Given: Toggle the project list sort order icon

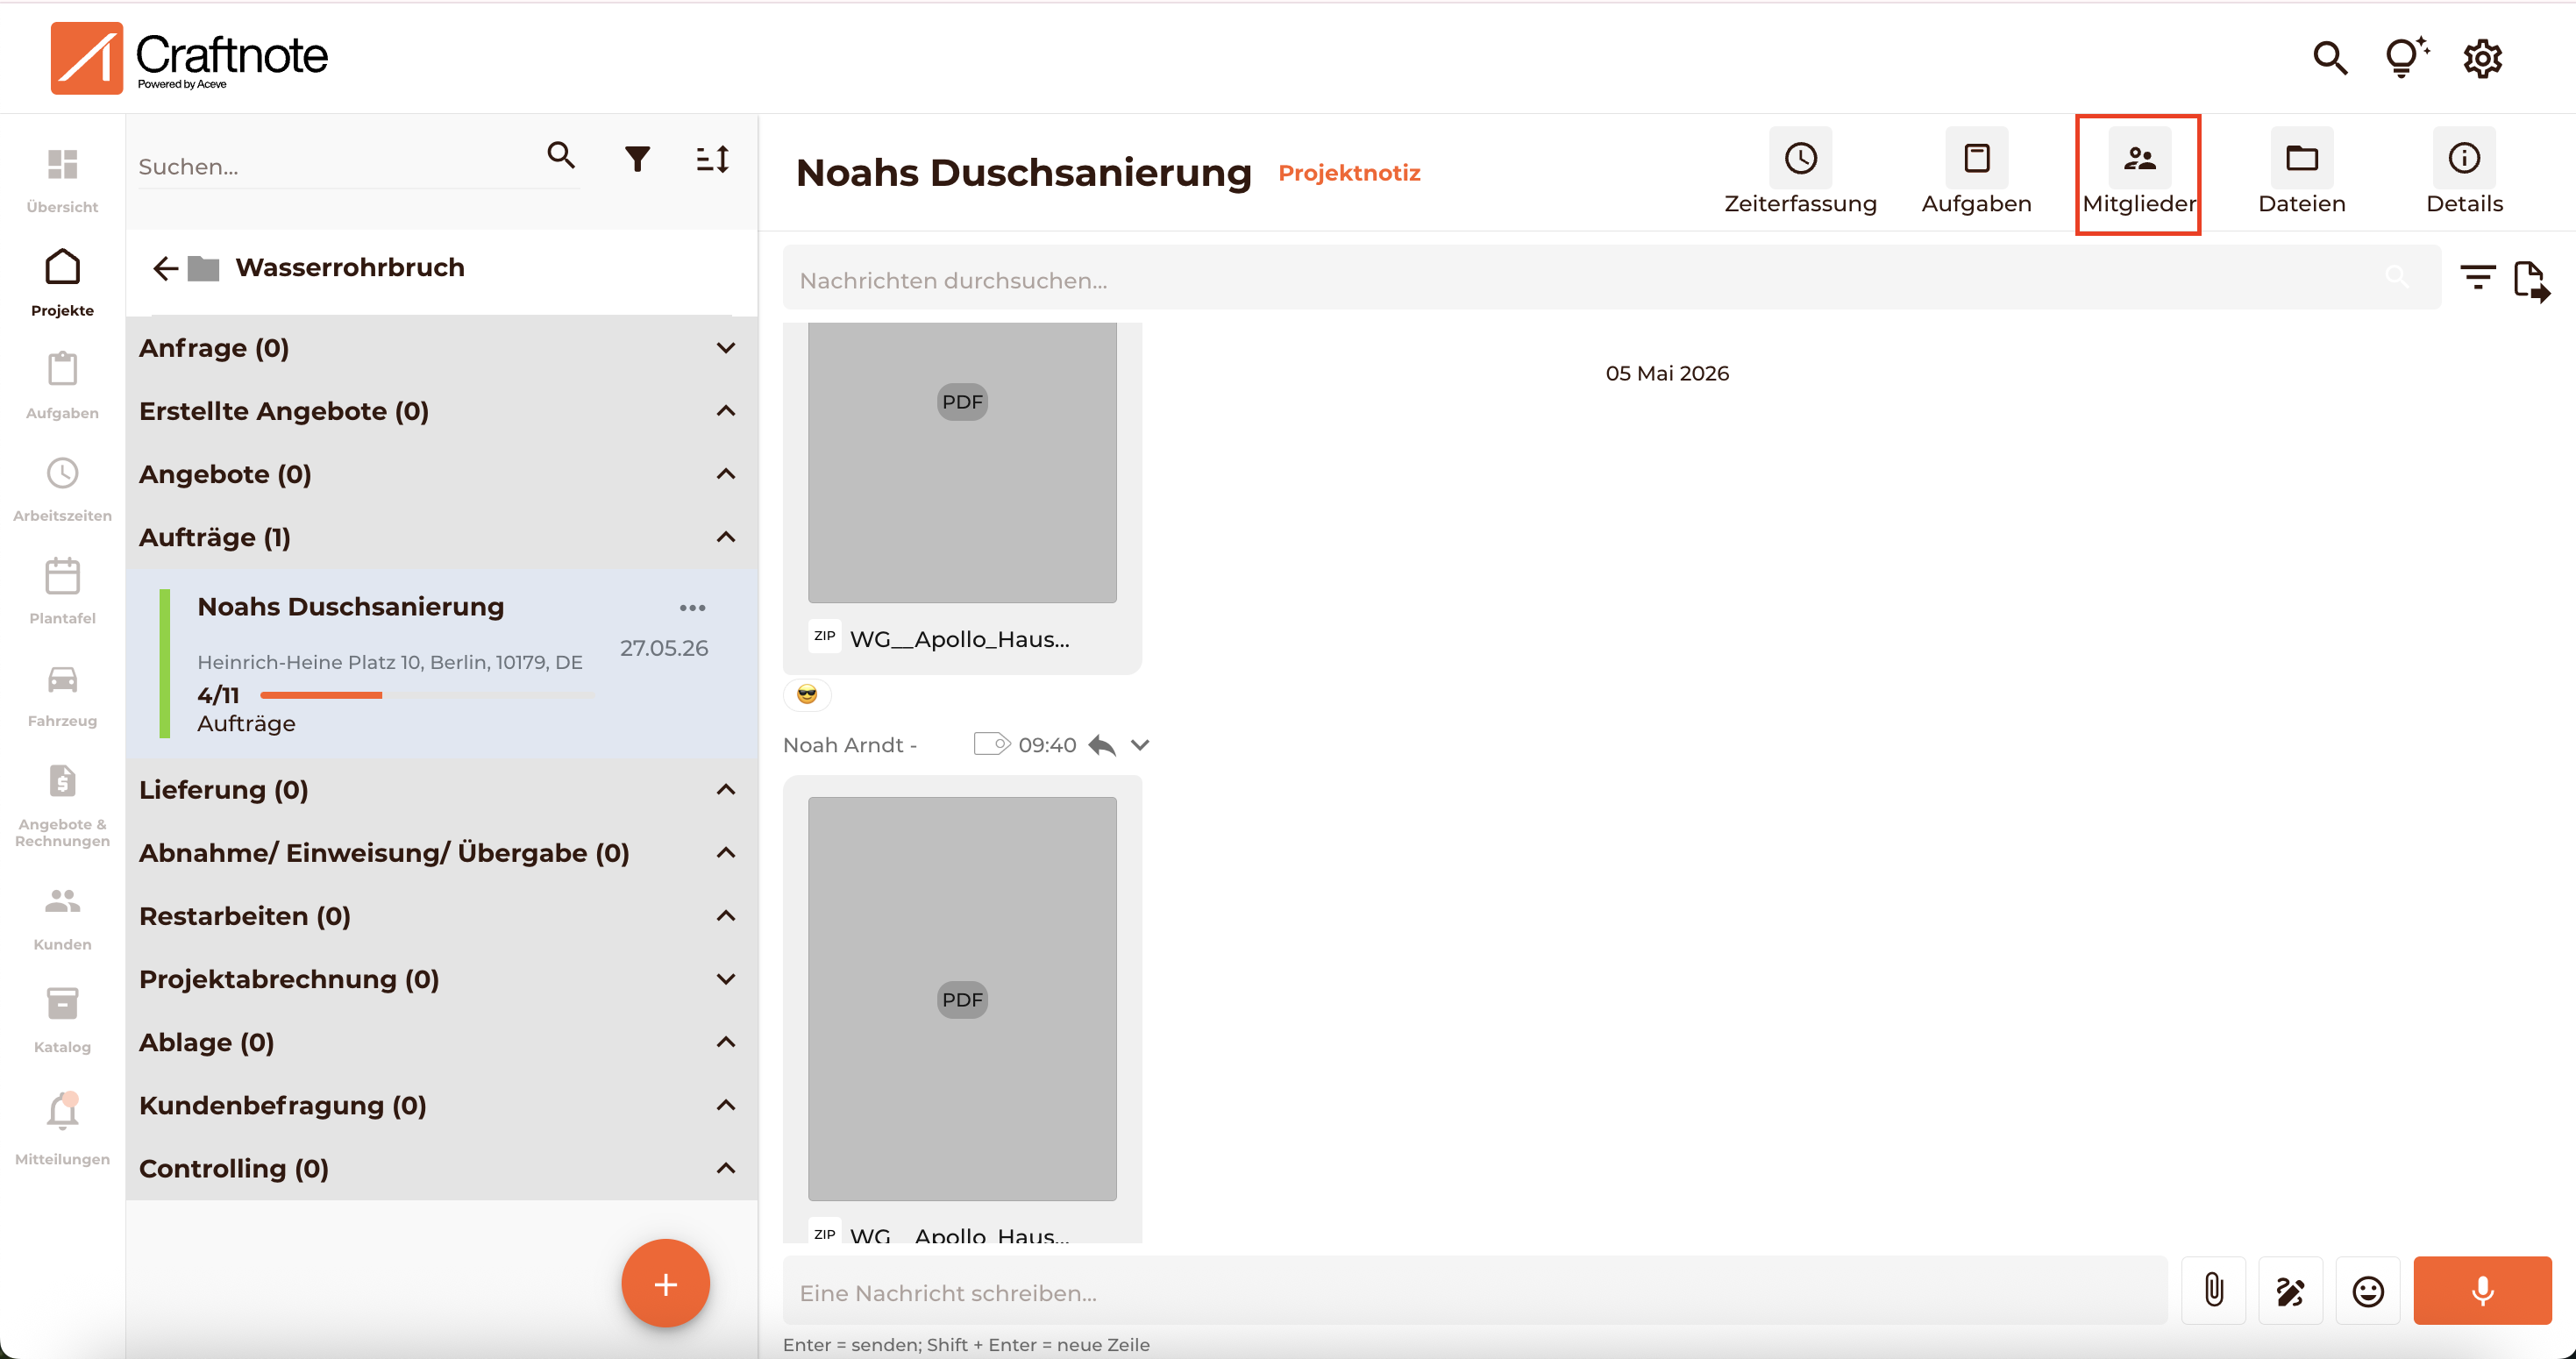Looking at the screenshot, I should [x=712, y=158].
